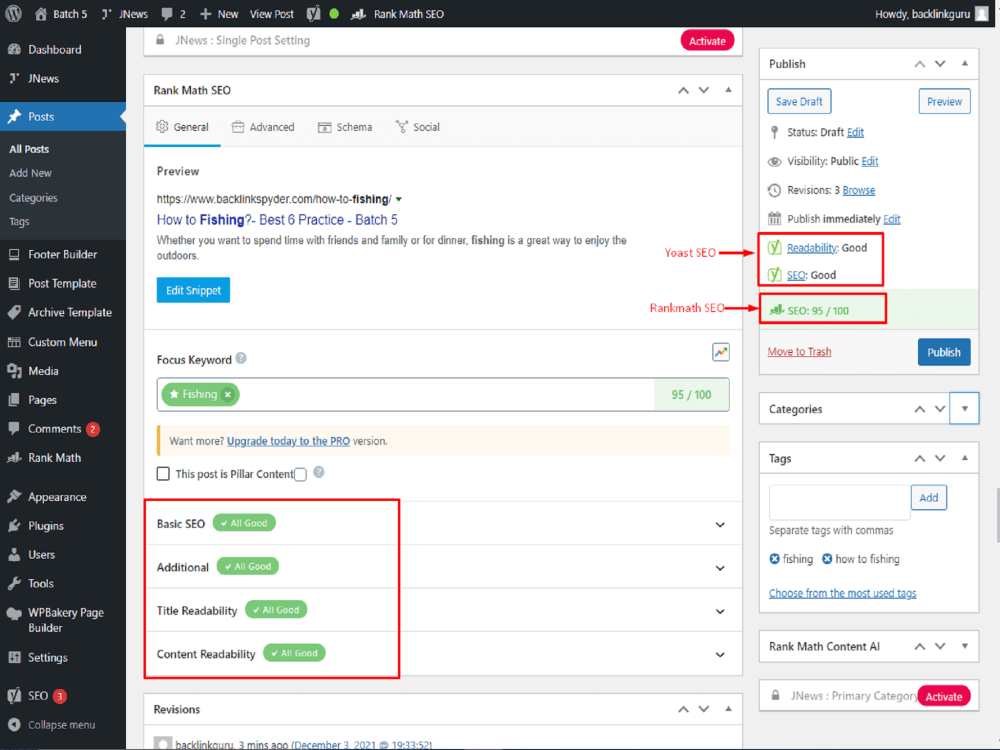Switch to the Social tab

point(418,127)
